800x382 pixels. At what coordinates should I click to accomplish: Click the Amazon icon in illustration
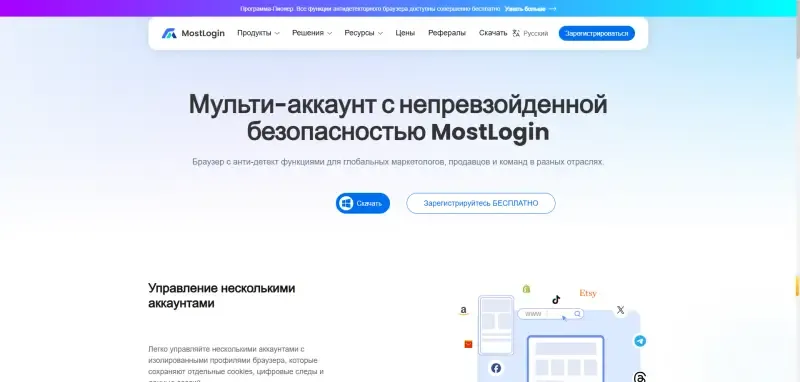click(x=463, y=310)
